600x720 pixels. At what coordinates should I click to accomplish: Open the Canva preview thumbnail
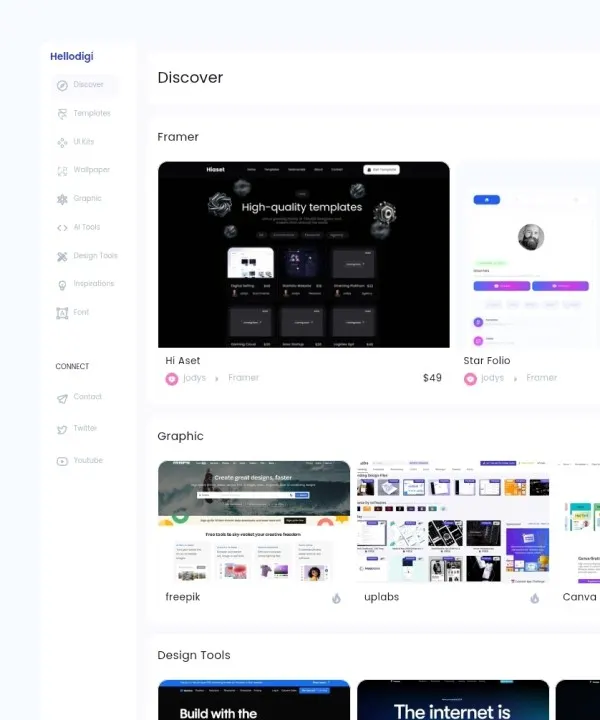pyautogui.click(x=578, y=522)
